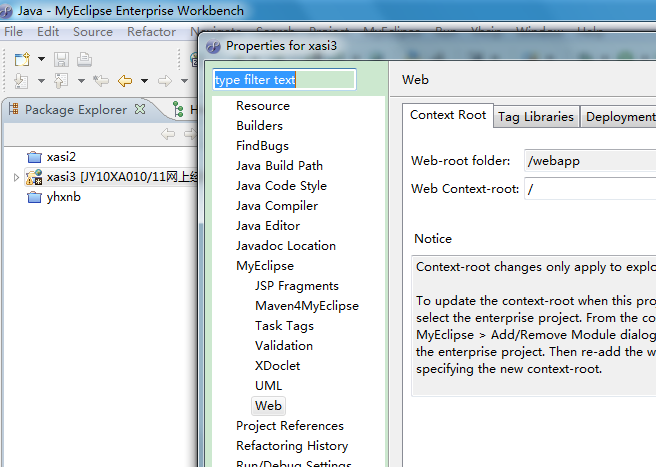Select Builders in properties tree
The height and width of the screenshot is (467, 656).
coord(259,126)
